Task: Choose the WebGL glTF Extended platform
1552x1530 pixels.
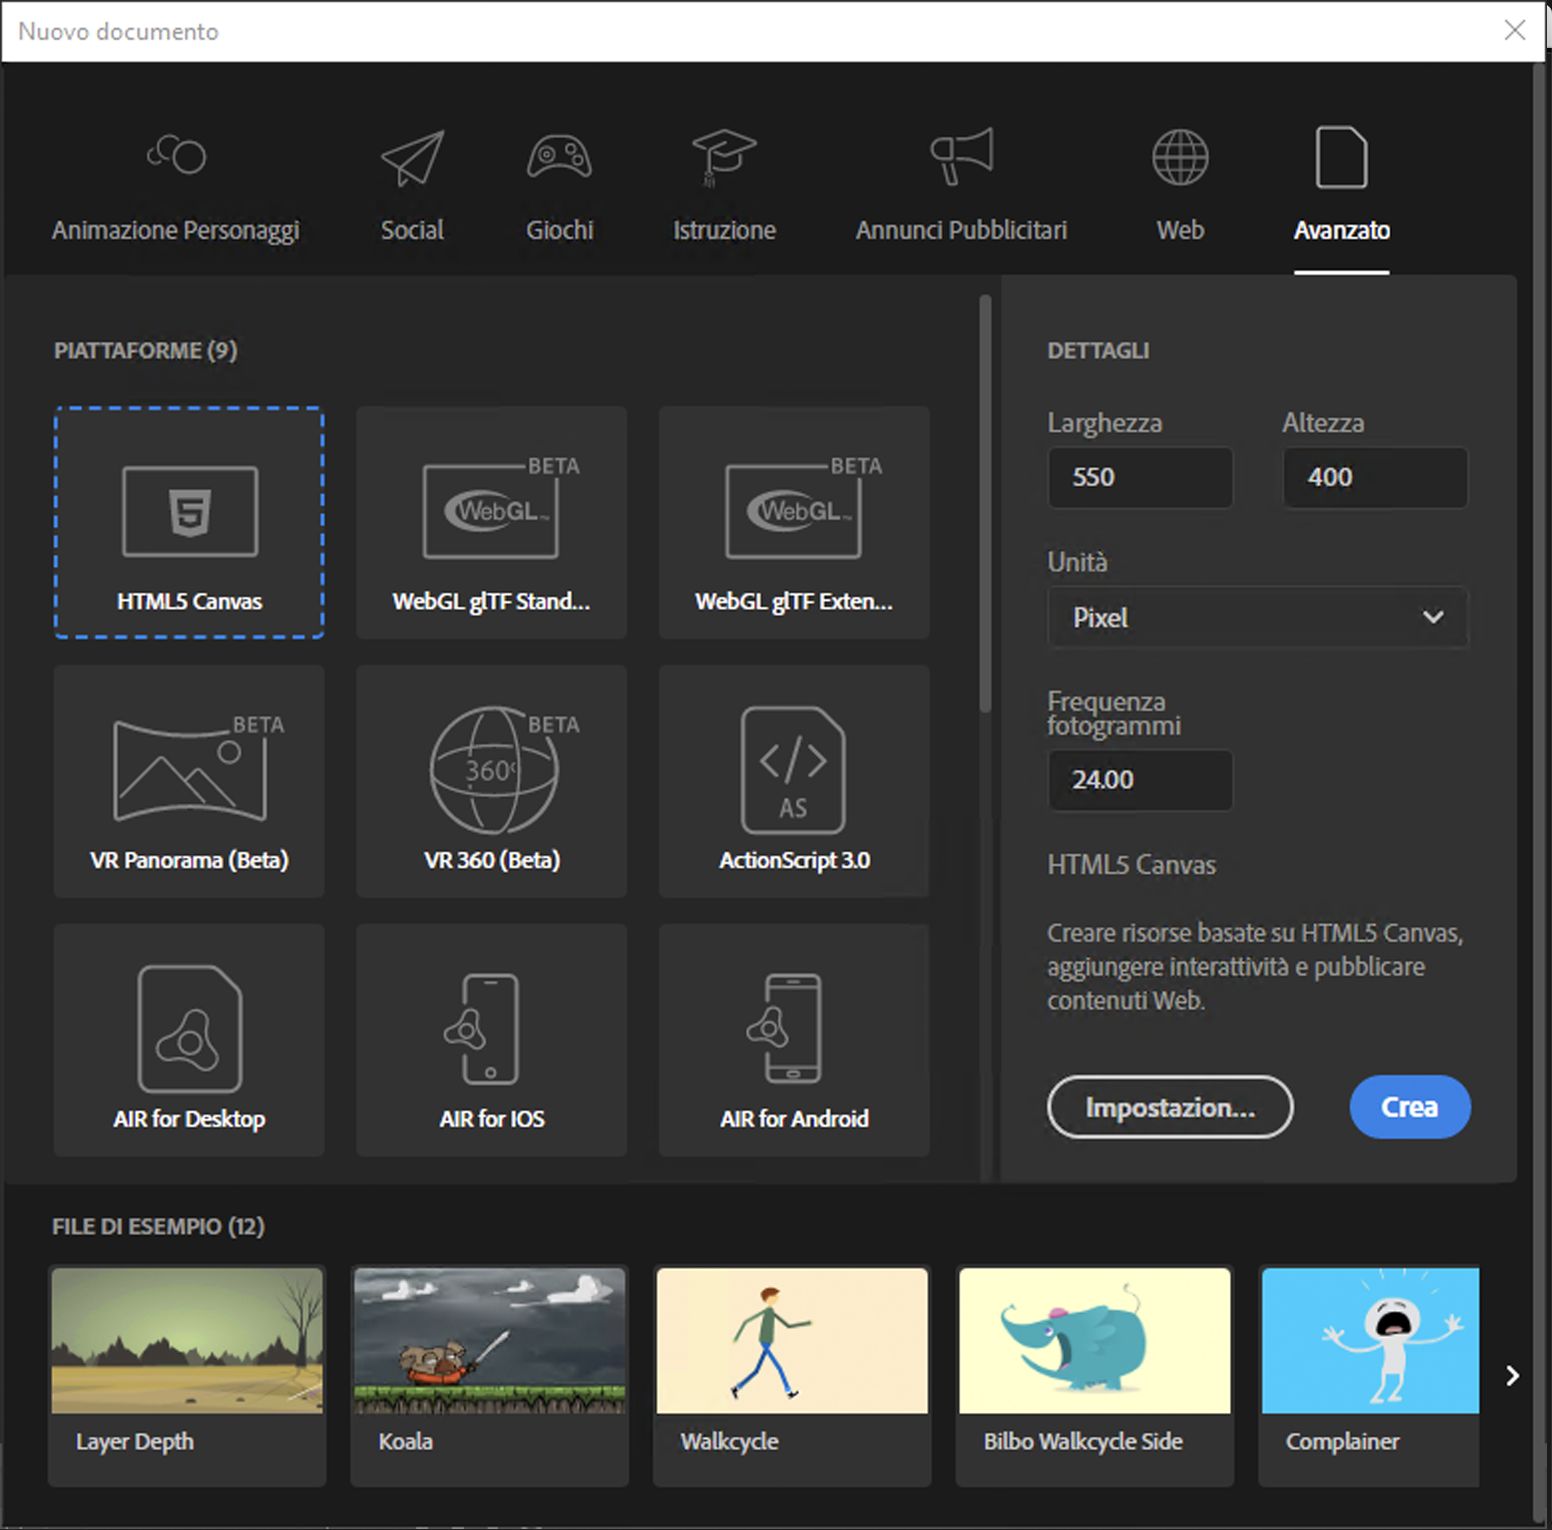Action: (794, 522)
